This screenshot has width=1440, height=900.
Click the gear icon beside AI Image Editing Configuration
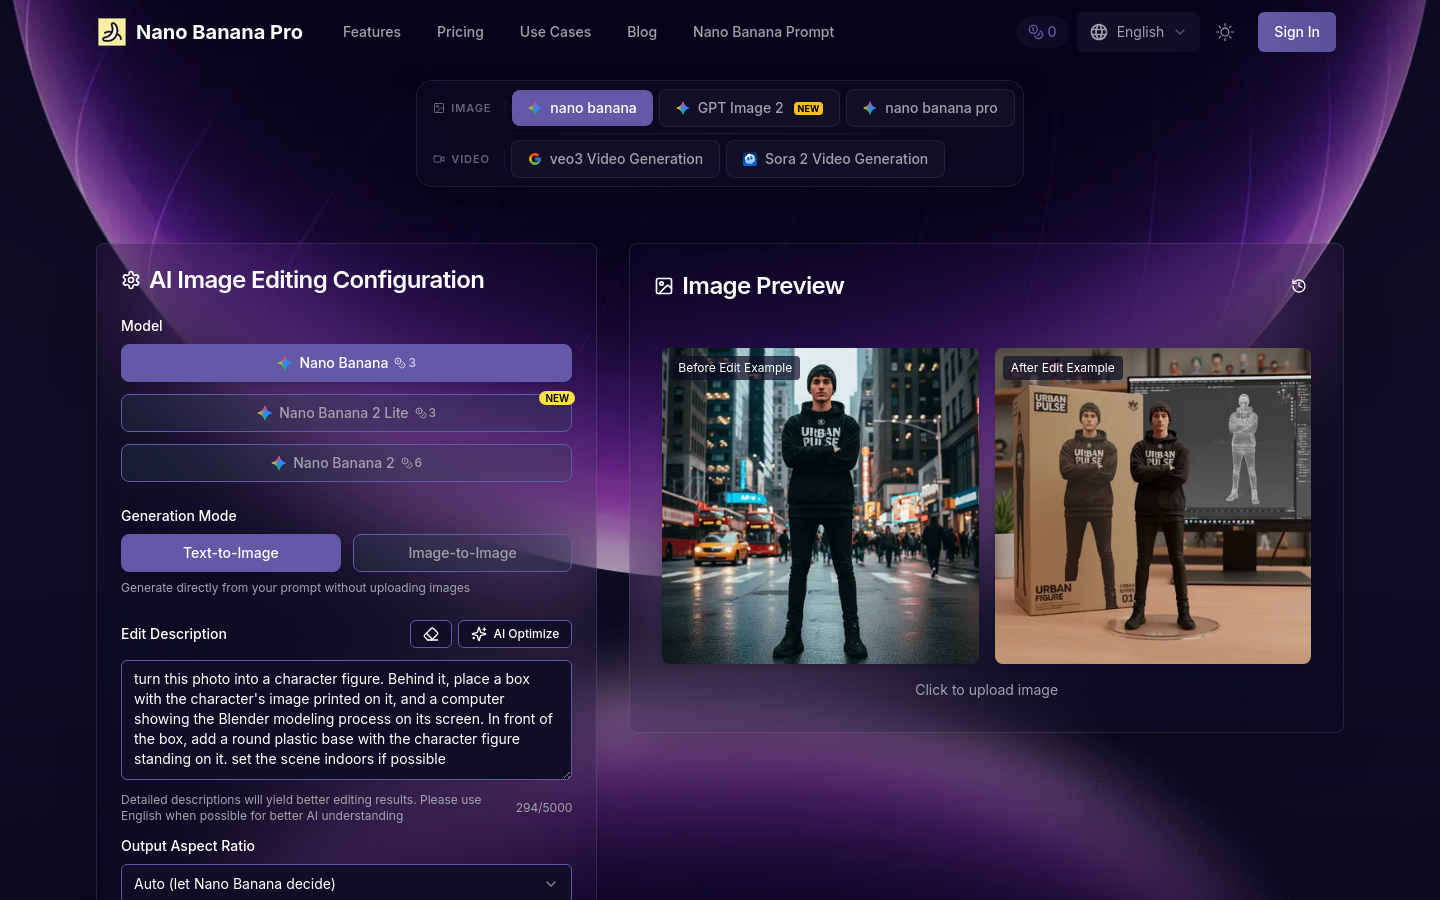(x=131, y=280)
